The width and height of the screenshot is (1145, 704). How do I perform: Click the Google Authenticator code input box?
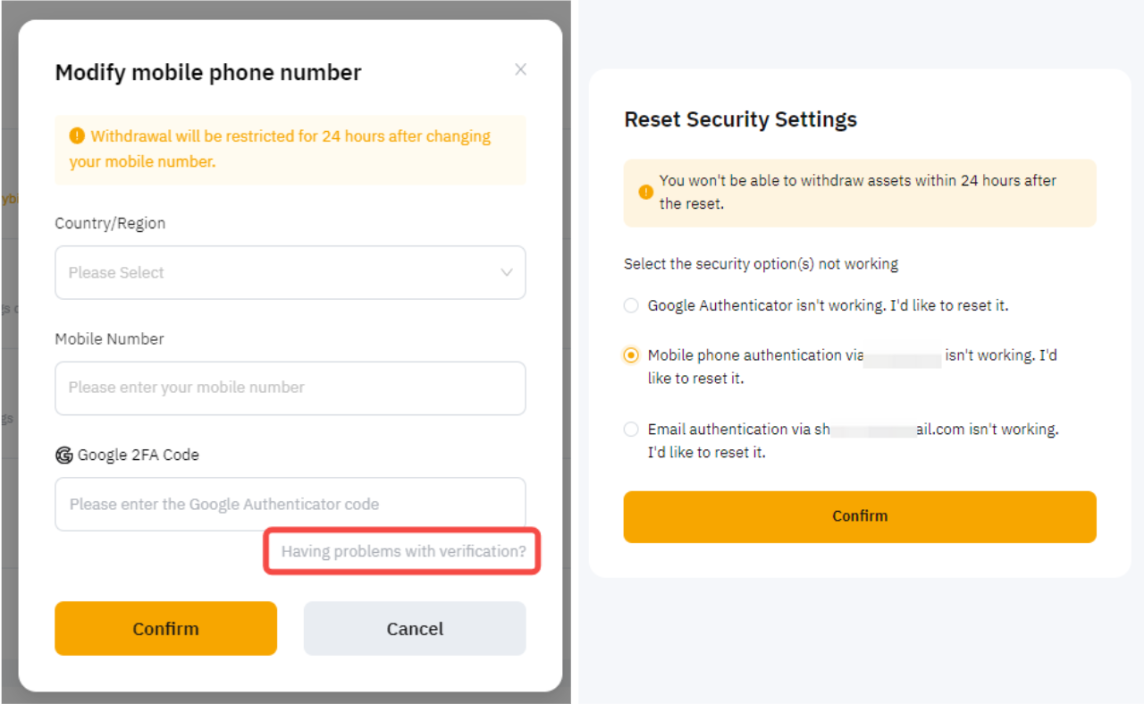(290, 504)
